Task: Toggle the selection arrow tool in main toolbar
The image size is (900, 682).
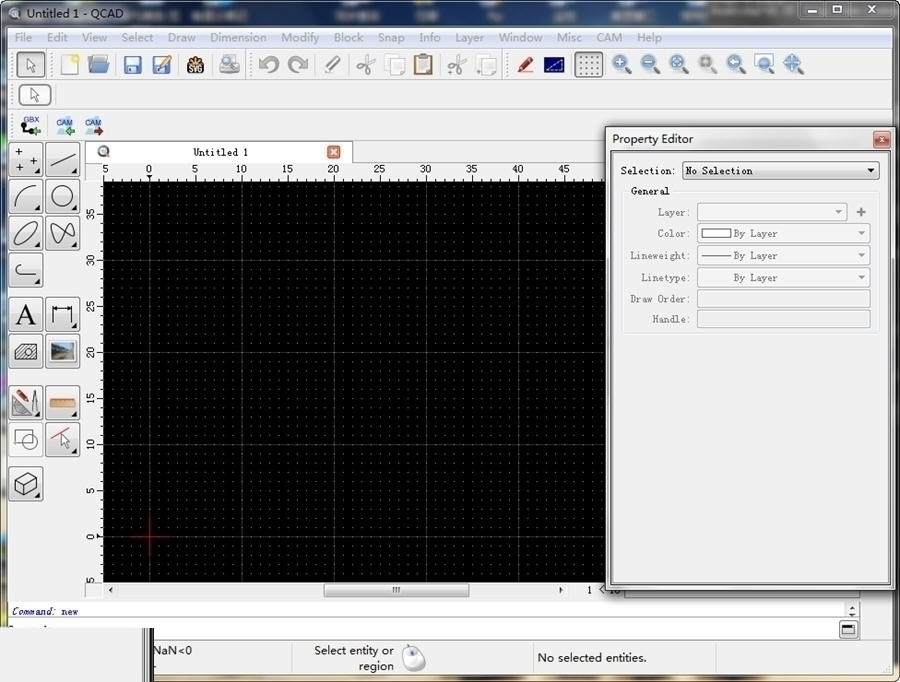Action: (30, 65)
